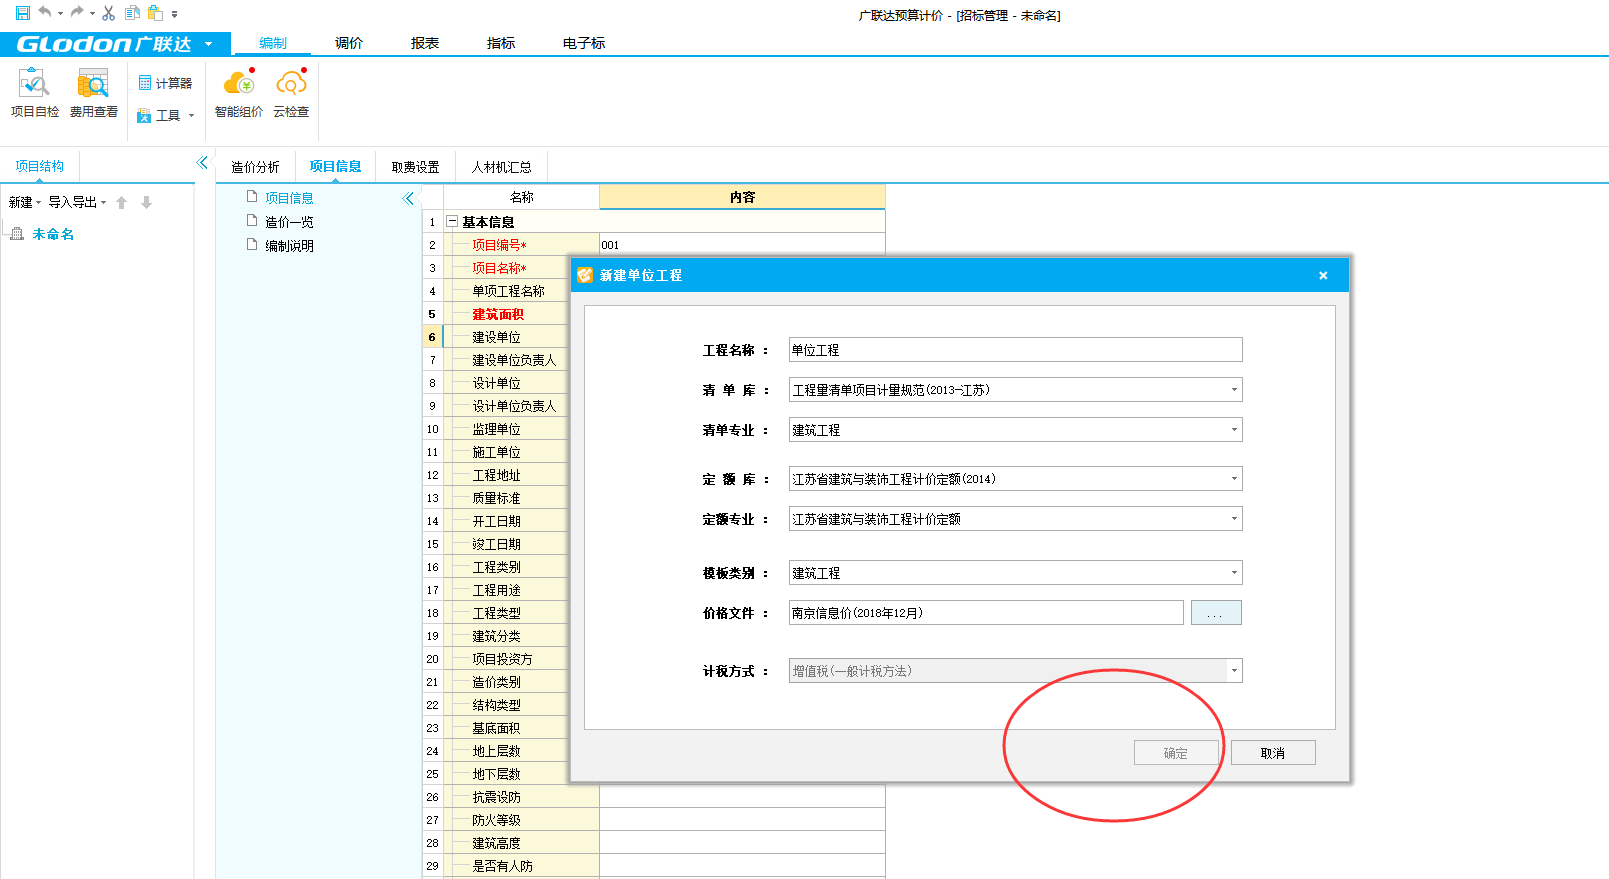Click the Paste clipboard icon
This screenshot has height=879, width=1609.
[156, 13]
